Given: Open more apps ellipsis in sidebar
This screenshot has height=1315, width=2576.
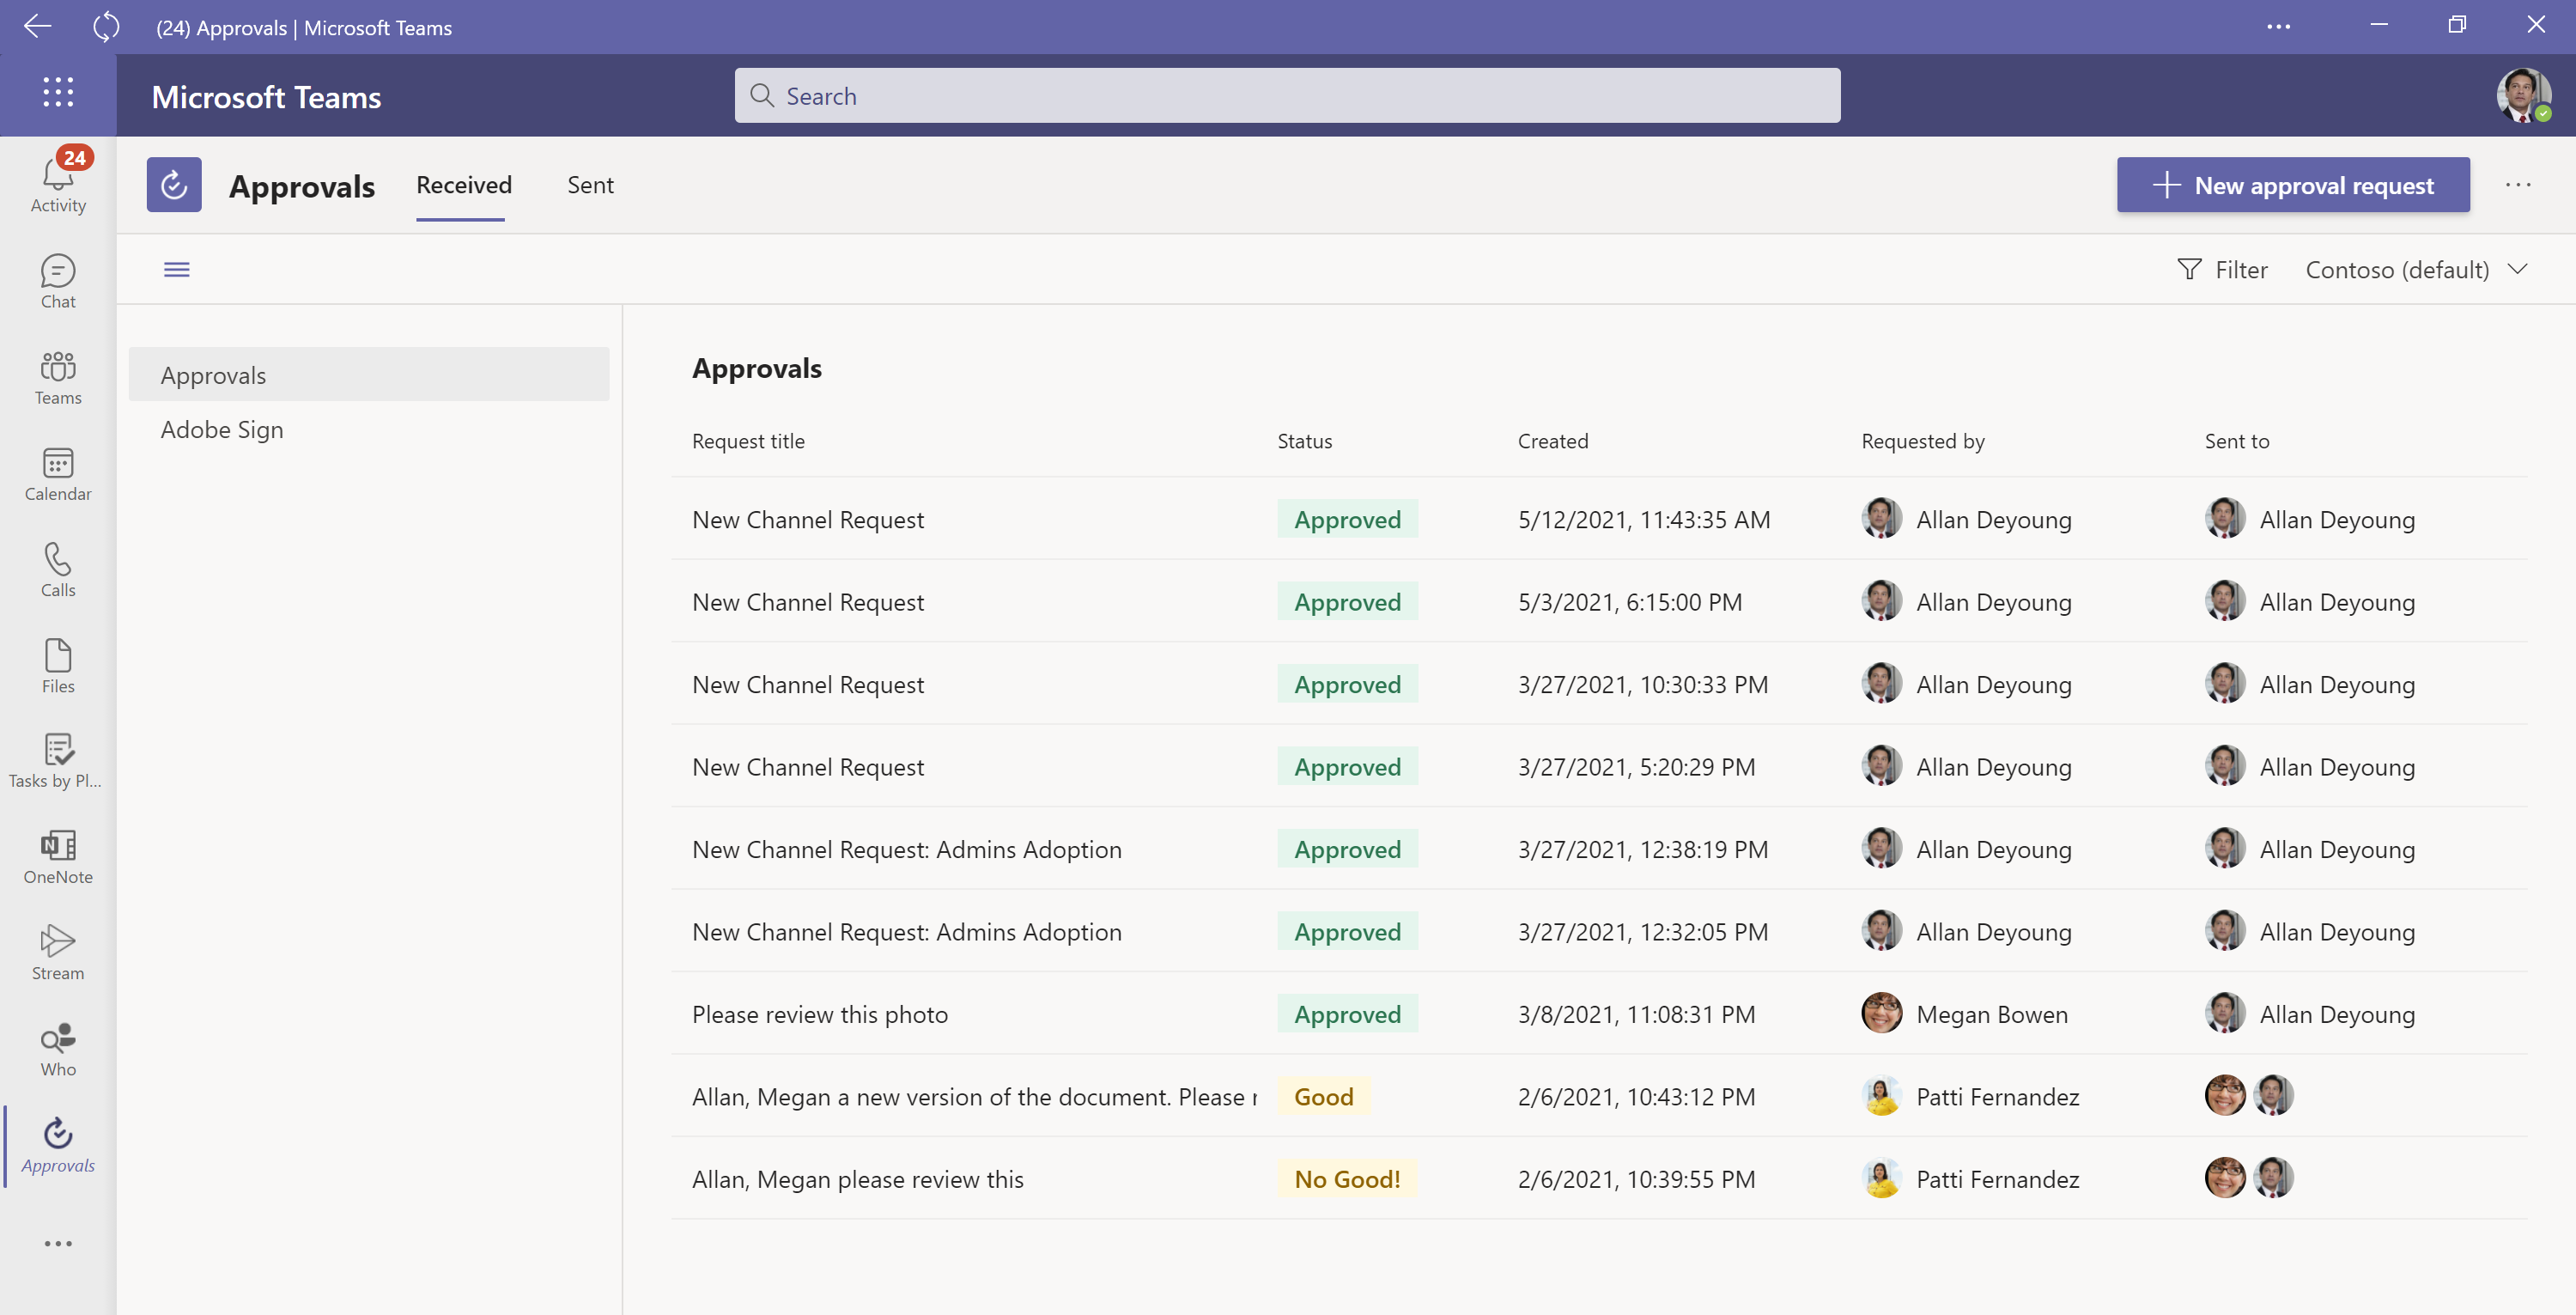Looking at the screenshot, I should 58,1243.
